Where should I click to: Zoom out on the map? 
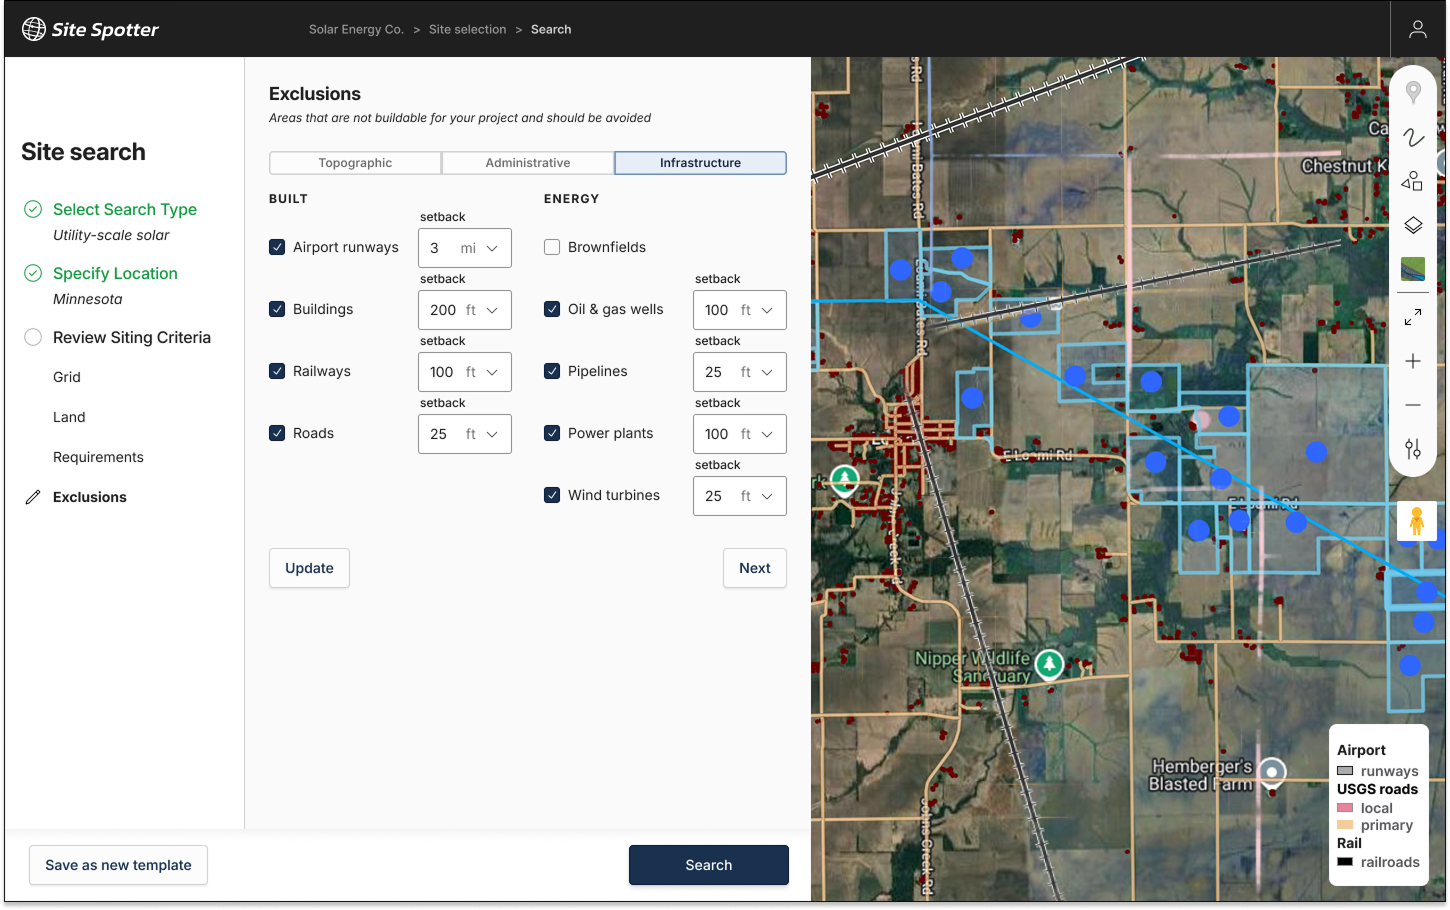pos(1413,405)
